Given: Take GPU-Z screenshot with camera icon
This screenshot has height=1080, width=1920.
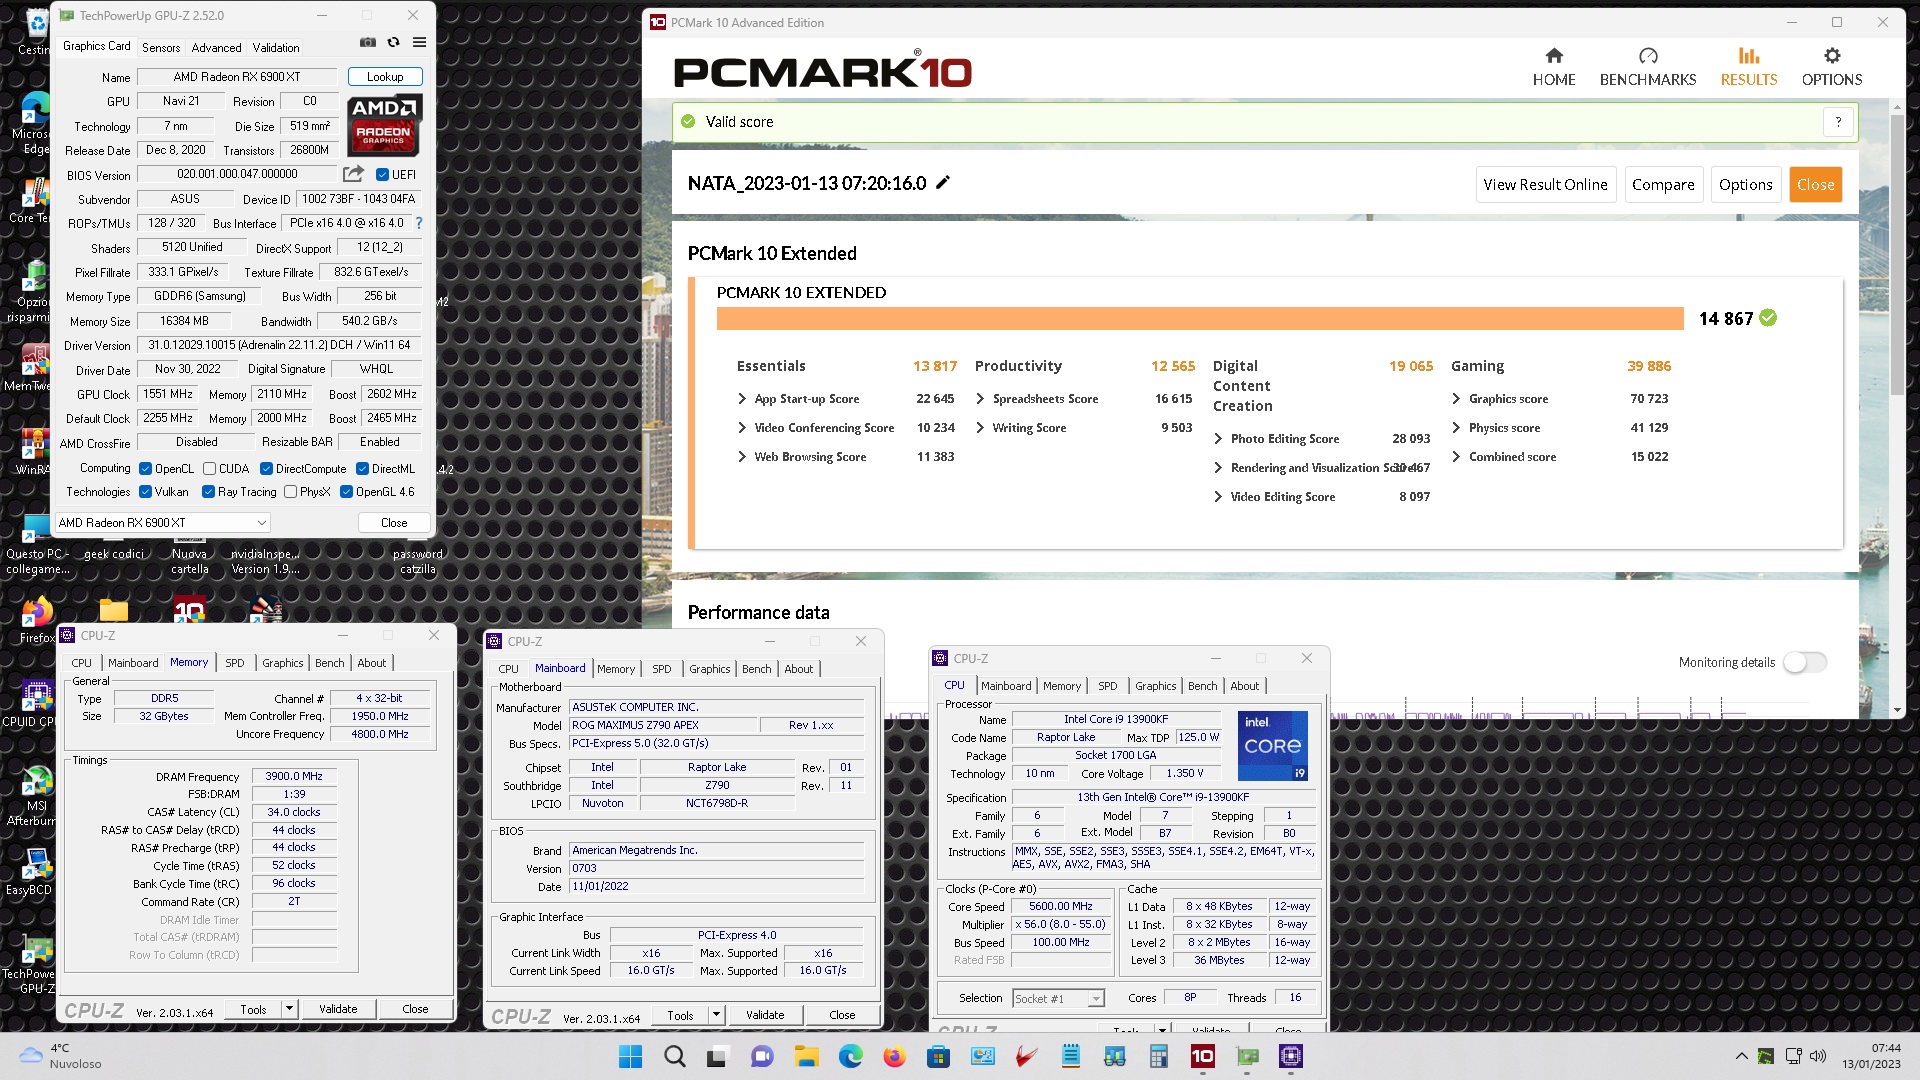Looking at the screenshot, I should click(368, 42).
